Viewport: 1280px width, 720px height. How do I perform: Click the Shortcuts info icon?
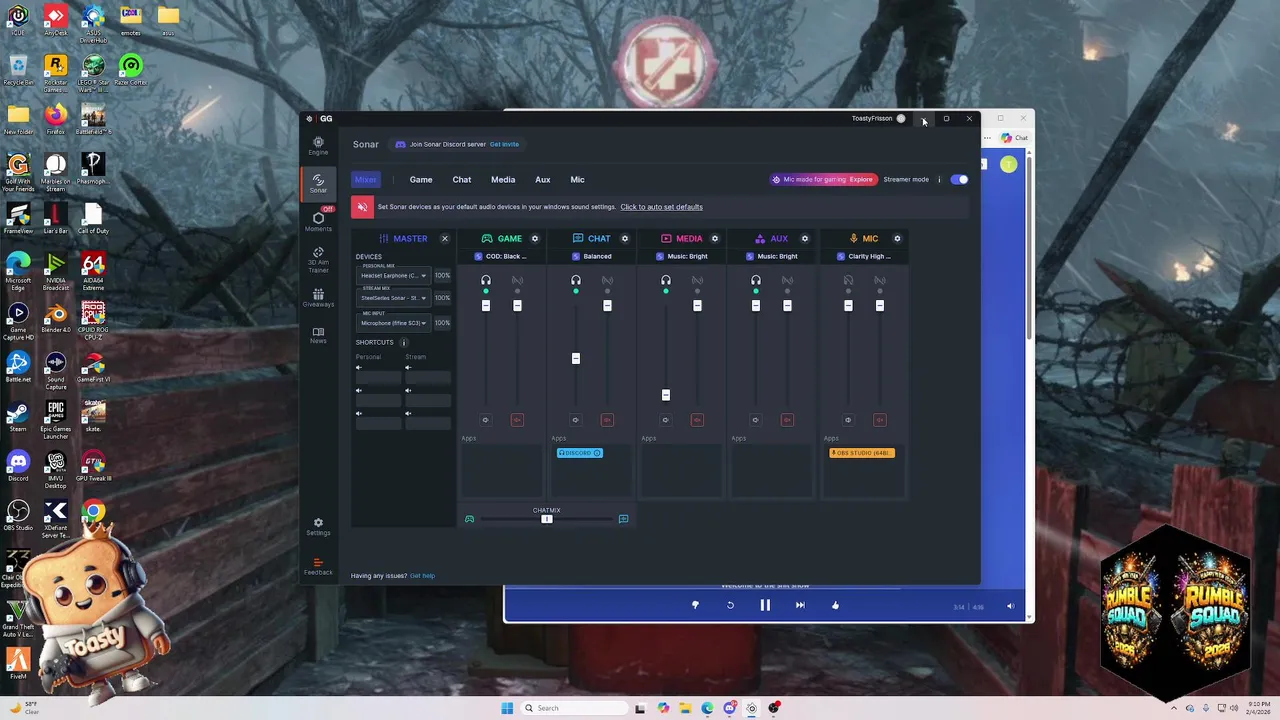point(404,342)
